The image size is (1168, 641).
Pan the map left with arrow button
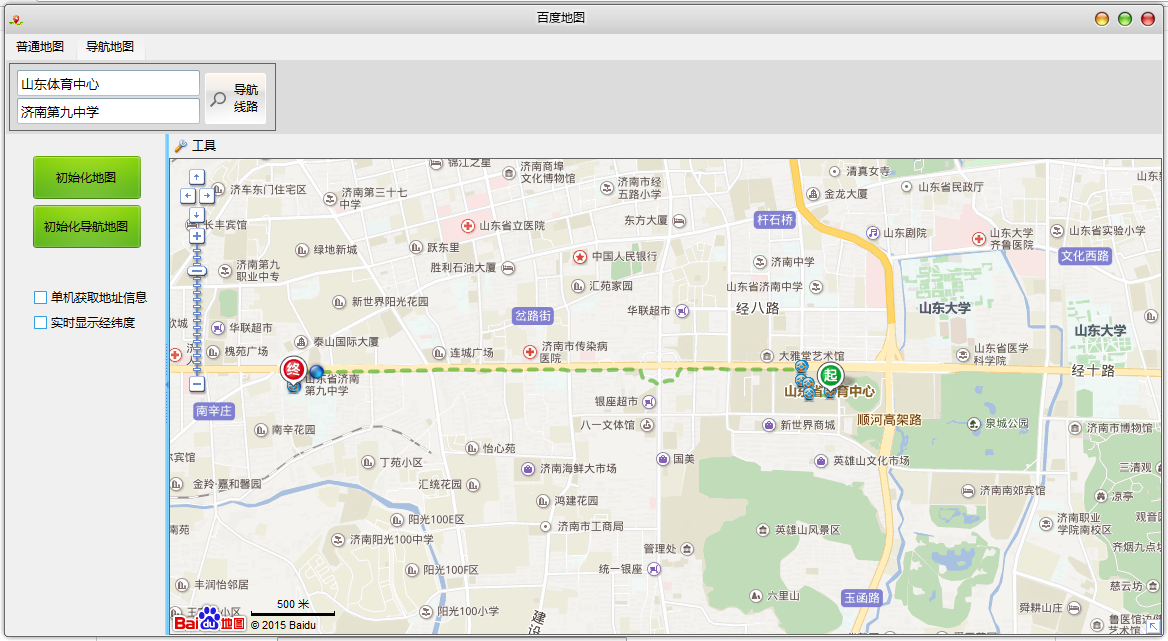point(188,196)
